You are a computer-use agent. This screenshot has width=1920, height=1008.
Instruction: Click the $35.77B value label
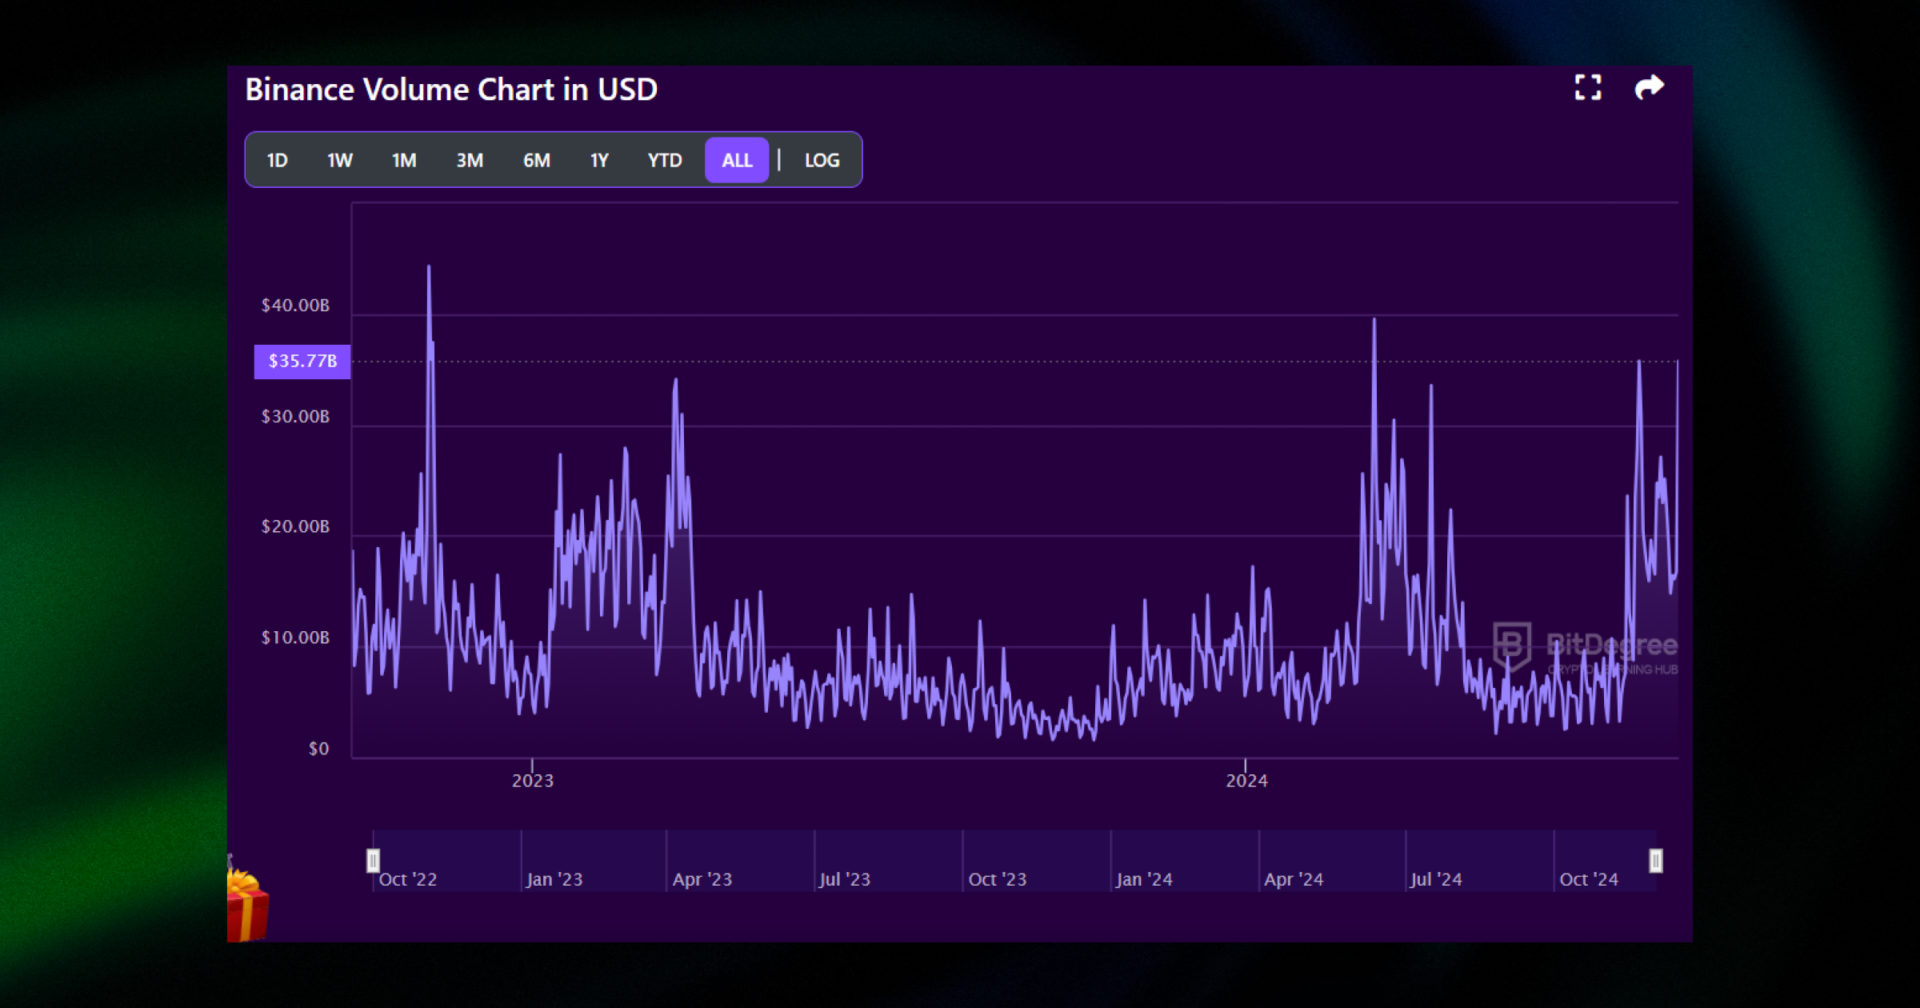point(302,362)
